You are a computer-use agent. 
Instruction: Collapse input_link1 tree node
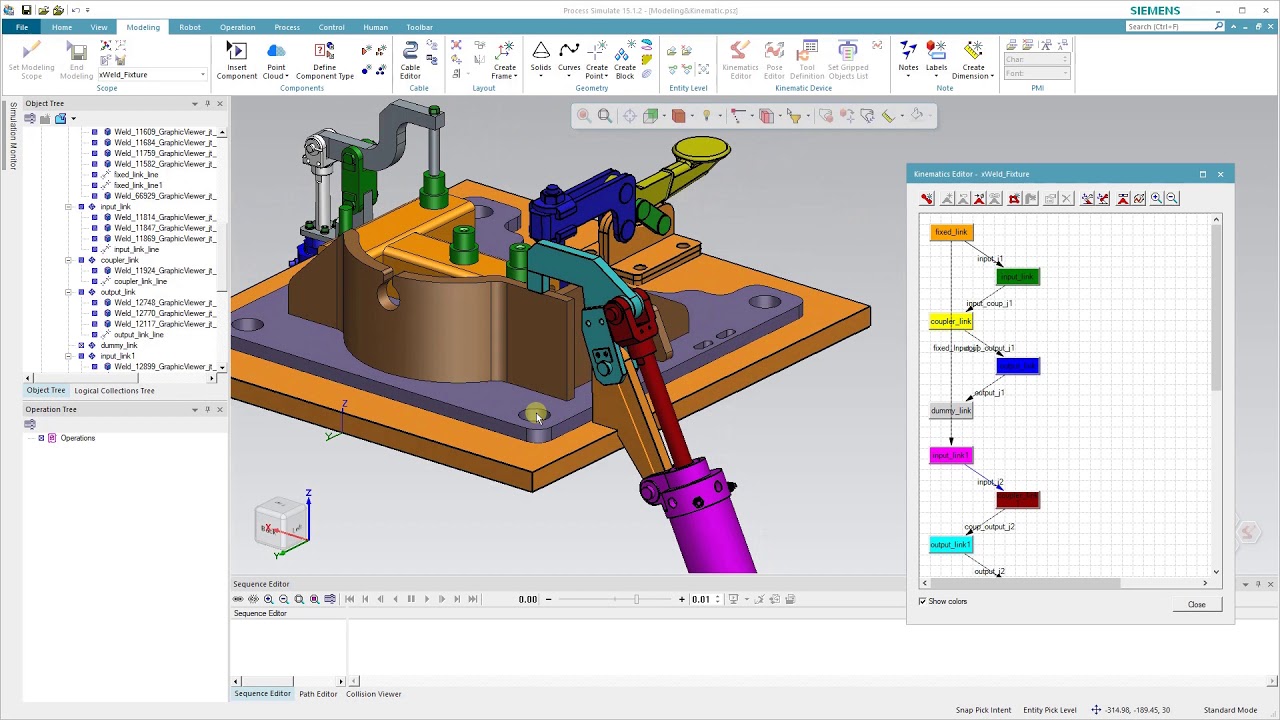coord(69,356)
